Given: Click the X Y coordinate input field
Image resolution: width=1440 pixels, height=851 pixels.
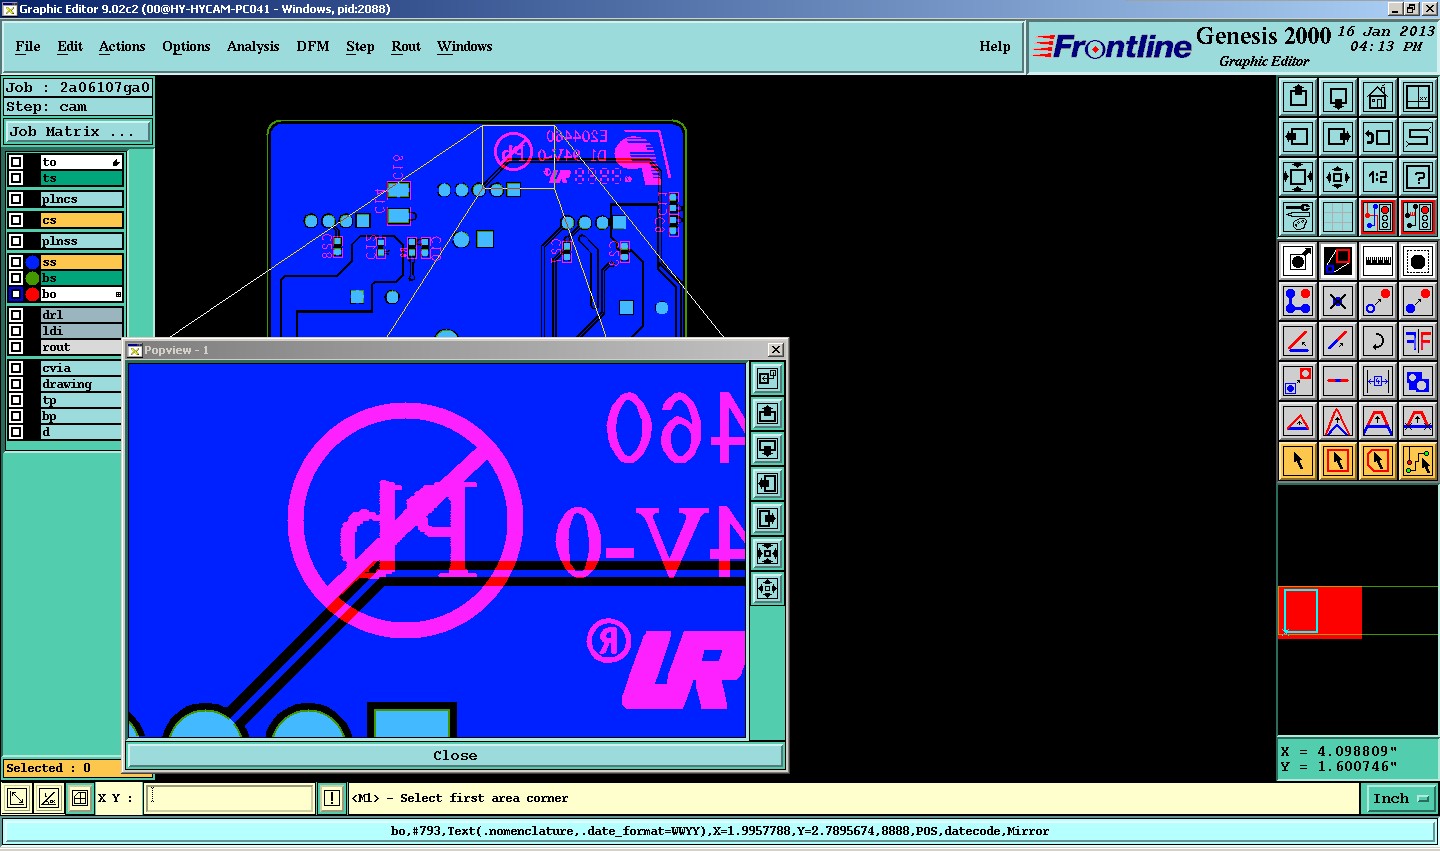Looking at the screenshot, I should pyautogui.click(x=230, y=798).
